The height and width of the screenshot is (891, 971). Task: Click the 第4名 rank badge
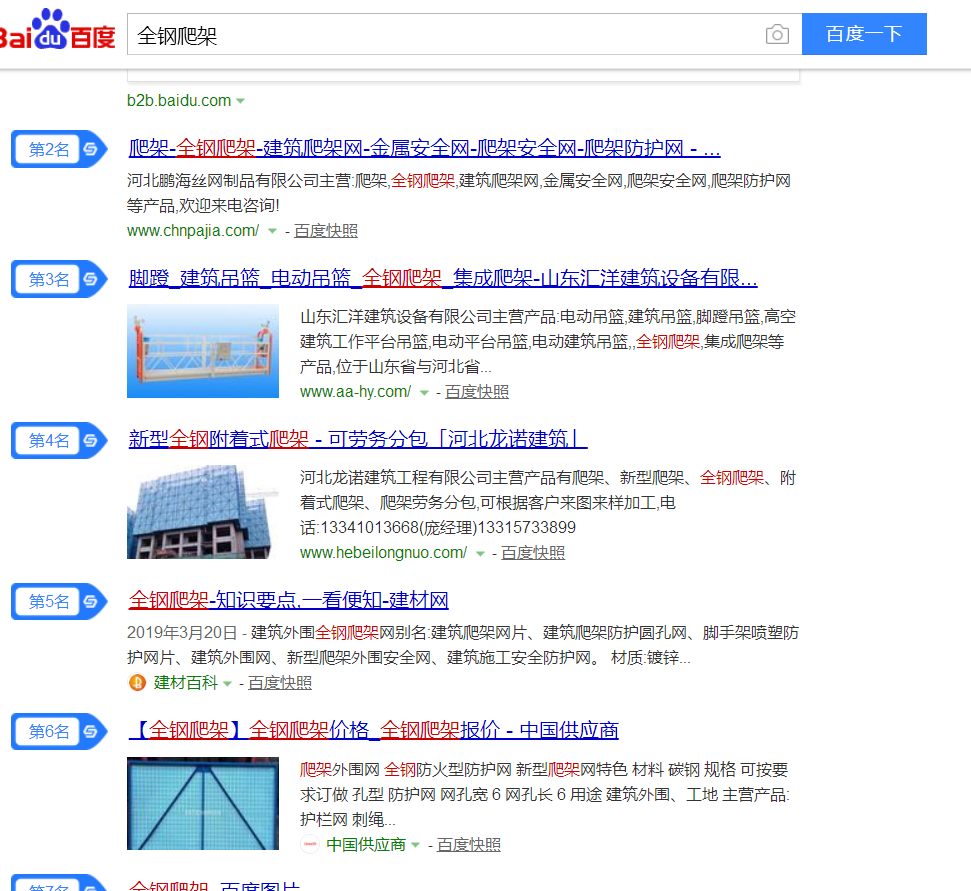coord(59,441)
